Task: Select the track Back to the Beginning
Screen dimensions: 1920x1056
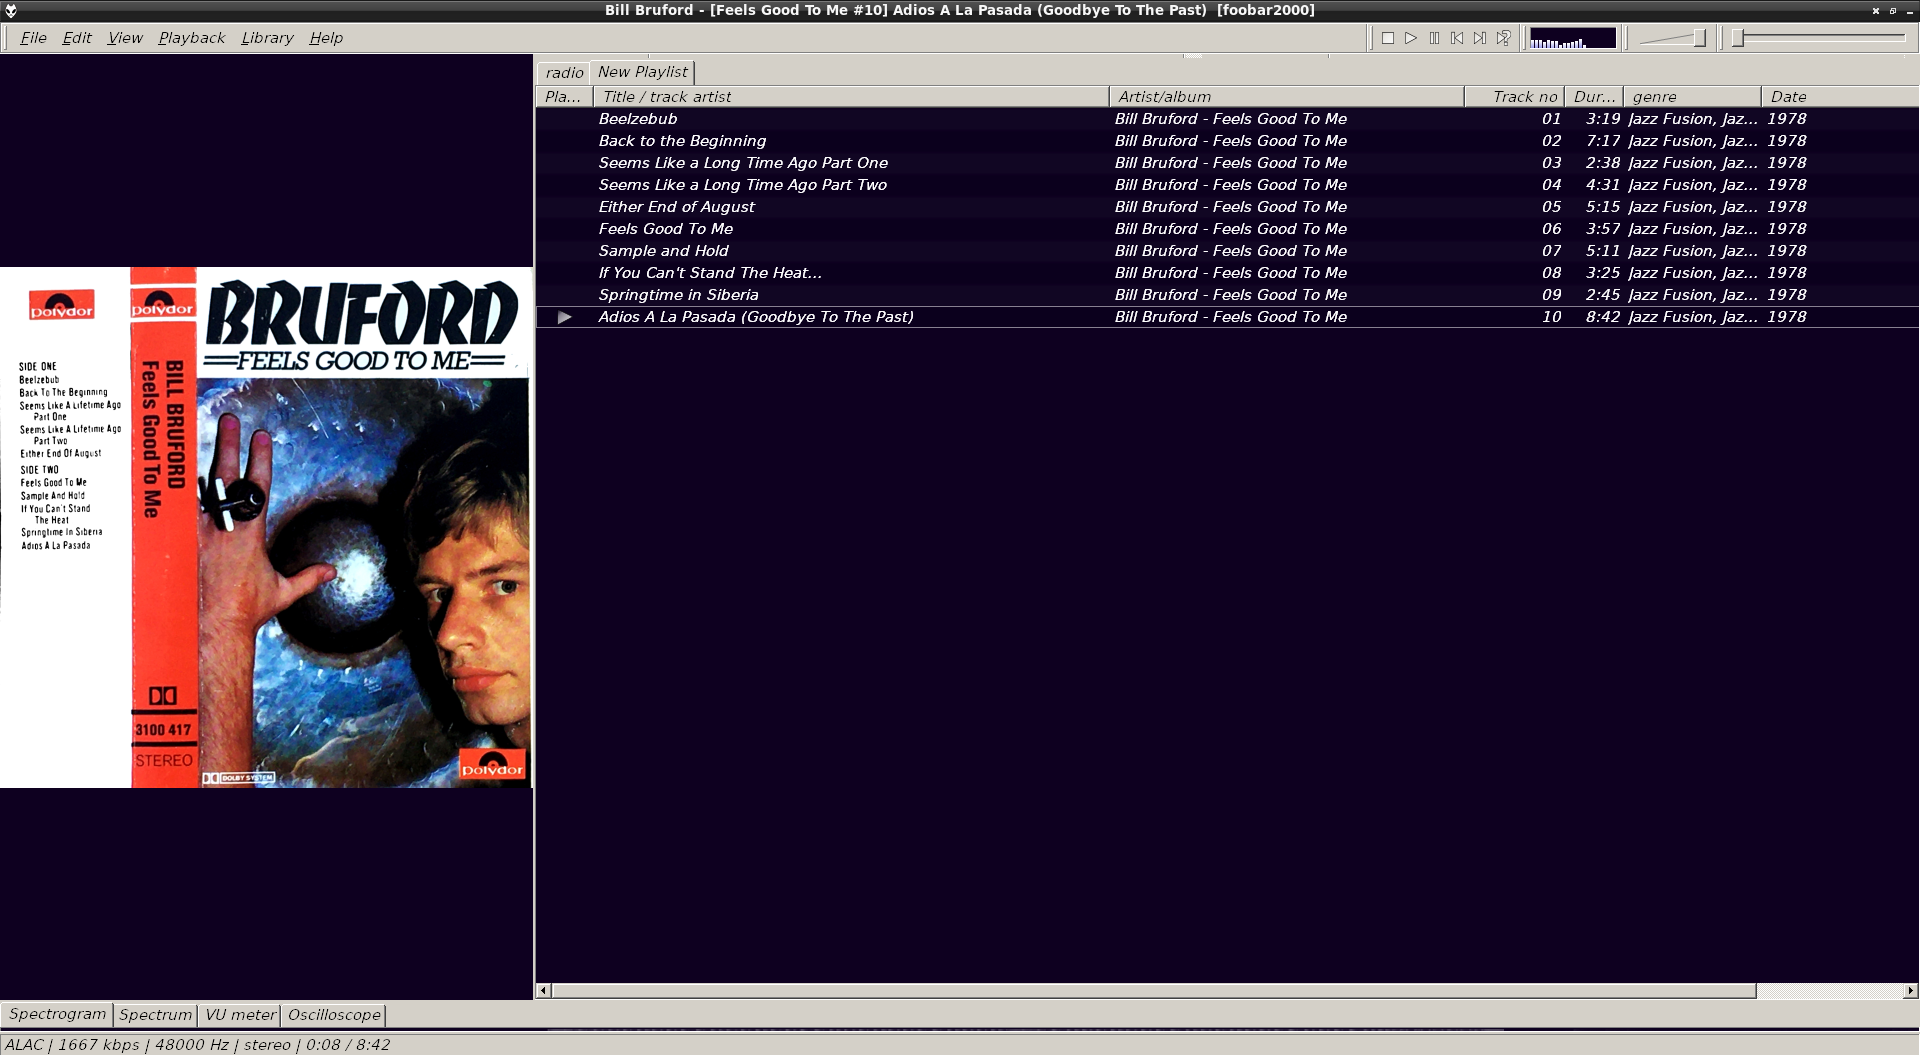Action: pyautogui.click(x=1227, y=141)
